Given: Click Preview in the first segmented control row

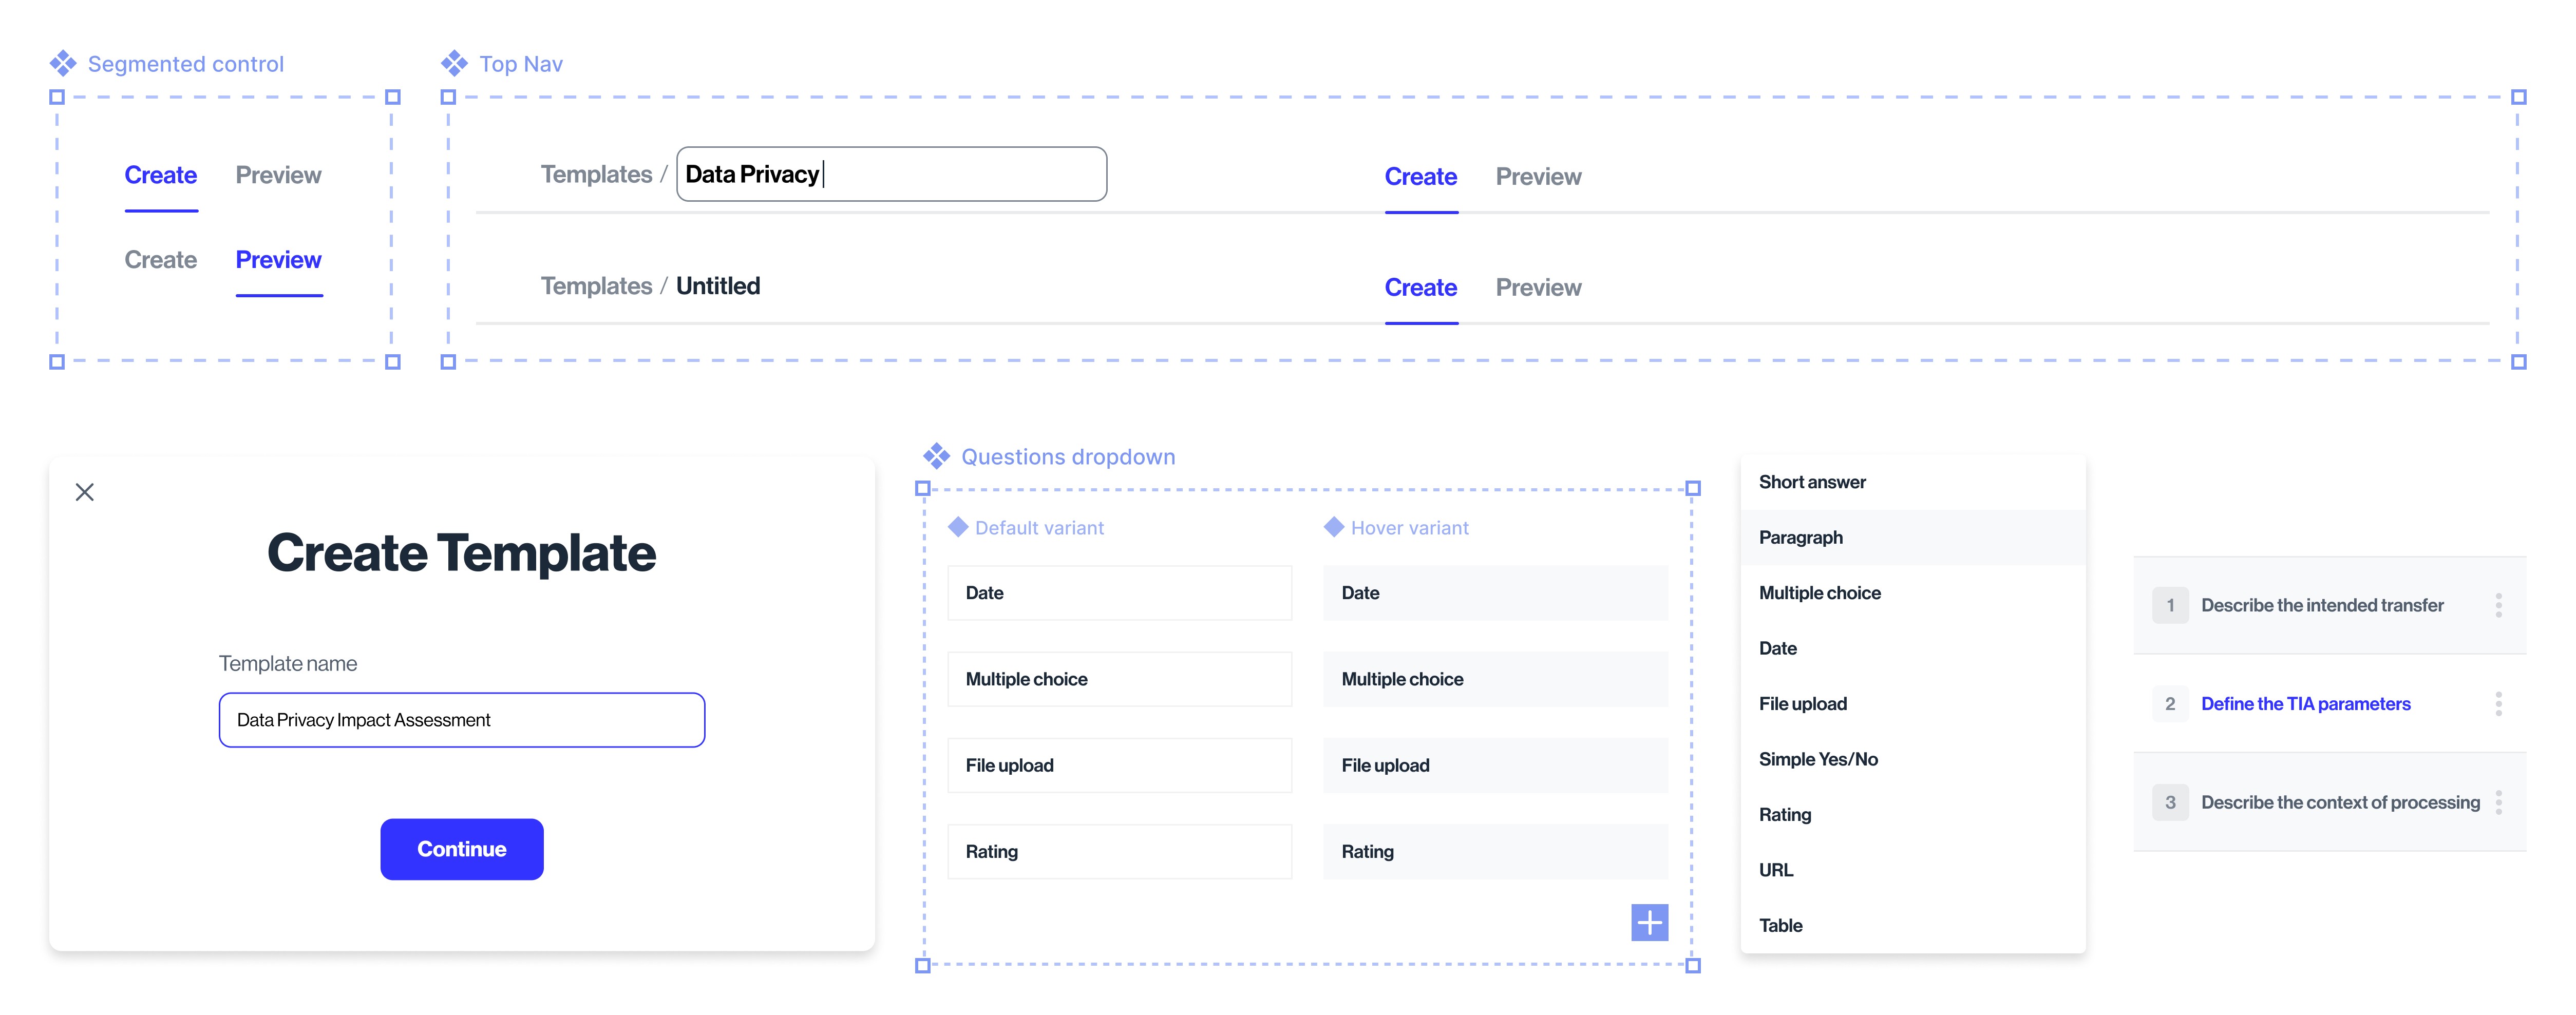Looking at the screenshot, I should (278, 176).
